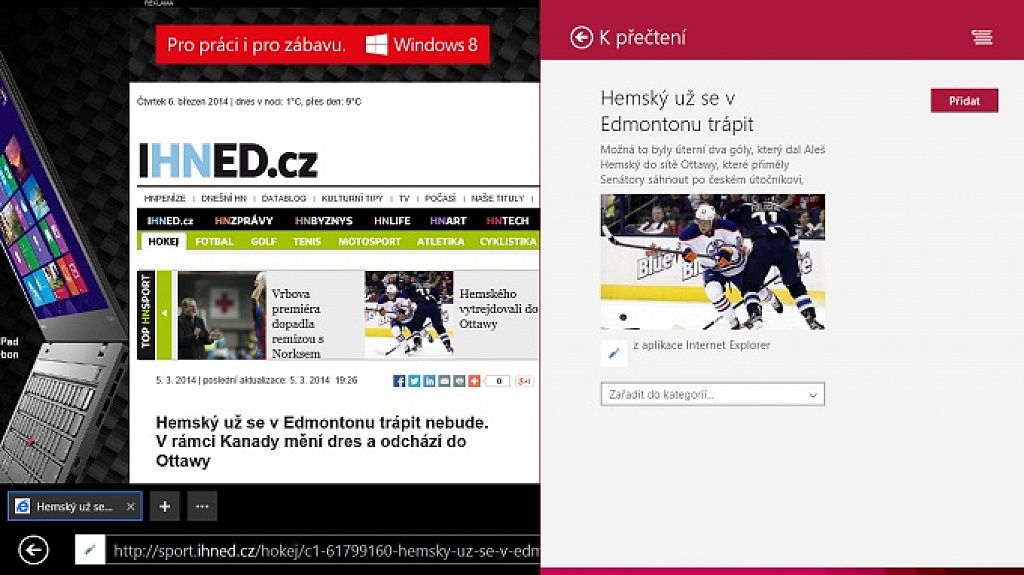Open the DATABLOG link
Image resolution: width=1024 pixels, height=575 pixels.
click(x=283, y=198)
